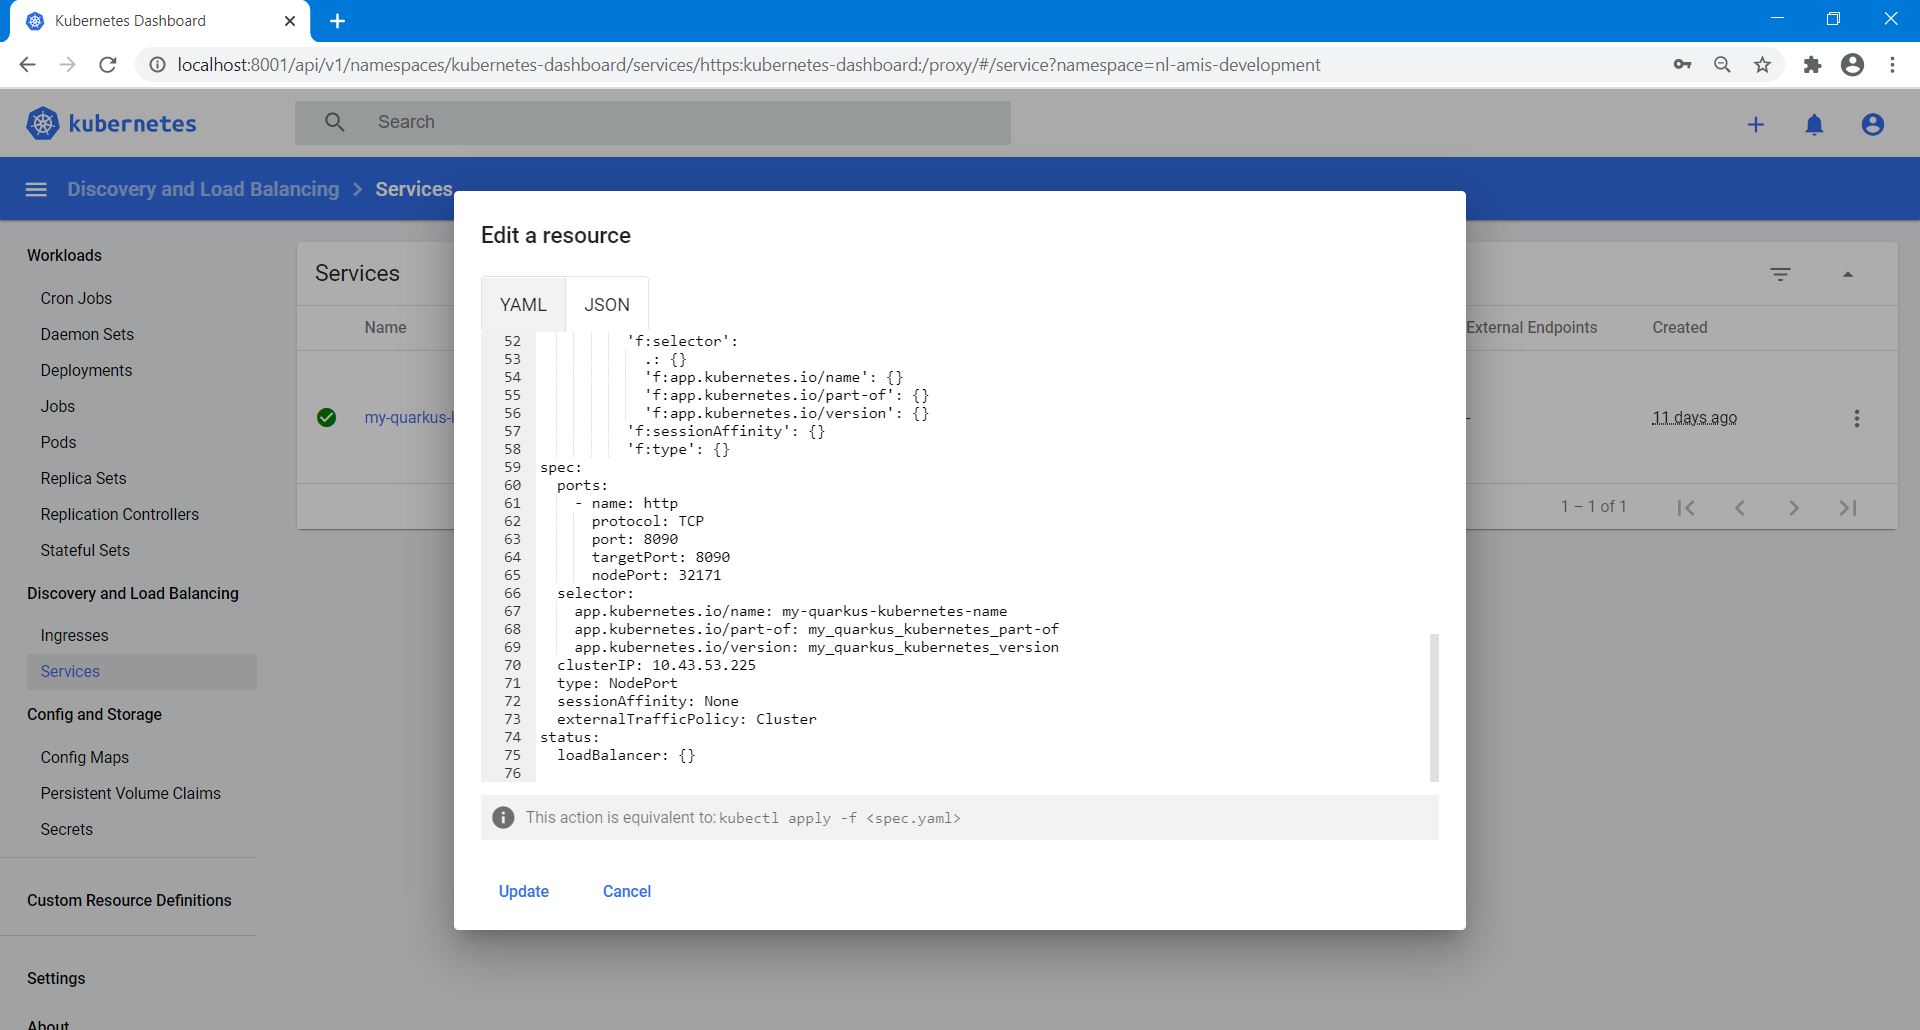The height and width of the screenshot is (1030, 1920).
Task: Open the user account icon in dashboard
Action: (1872, 124)
